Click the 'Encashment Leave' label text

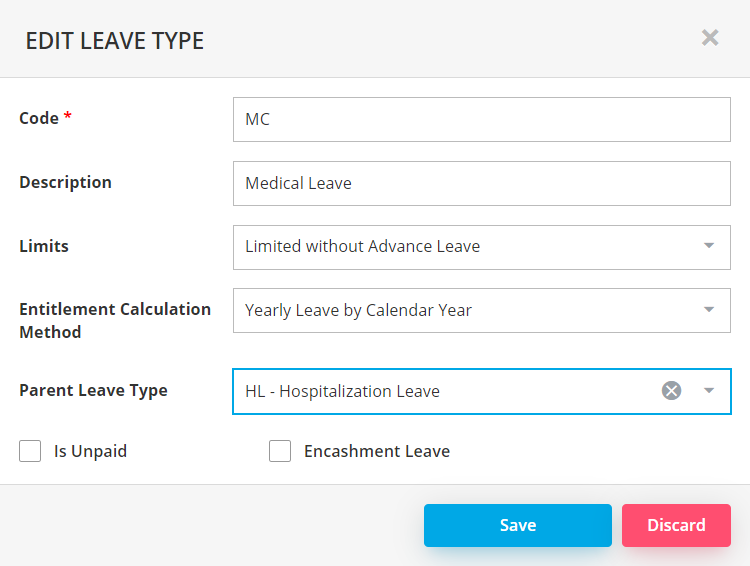click(x=377, y=451)
